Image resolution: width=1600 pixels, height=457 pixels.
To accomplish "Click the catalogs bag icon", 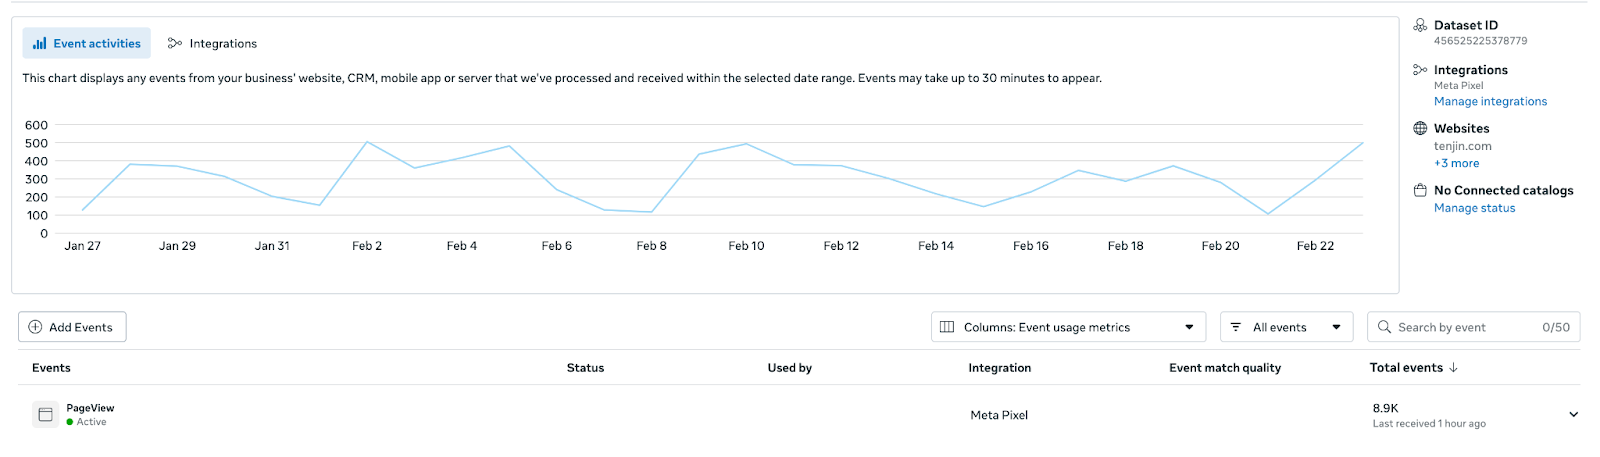I will click(x=1420, y=190).
